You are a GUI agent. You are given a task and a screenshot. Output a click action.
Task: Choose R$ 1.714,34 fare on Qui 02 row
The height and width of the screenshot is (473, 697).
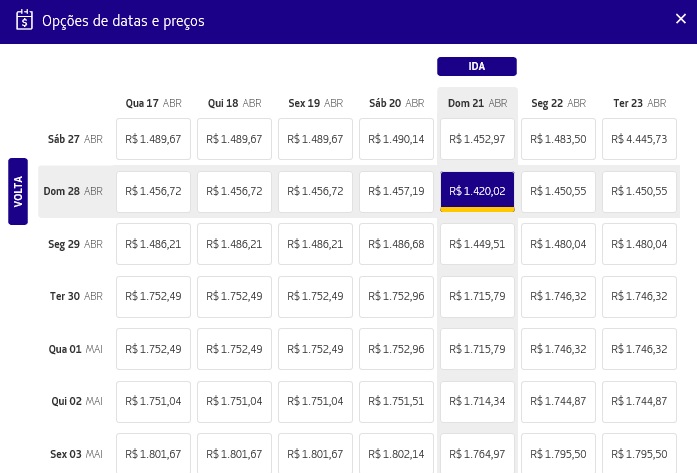click(477, 401)
